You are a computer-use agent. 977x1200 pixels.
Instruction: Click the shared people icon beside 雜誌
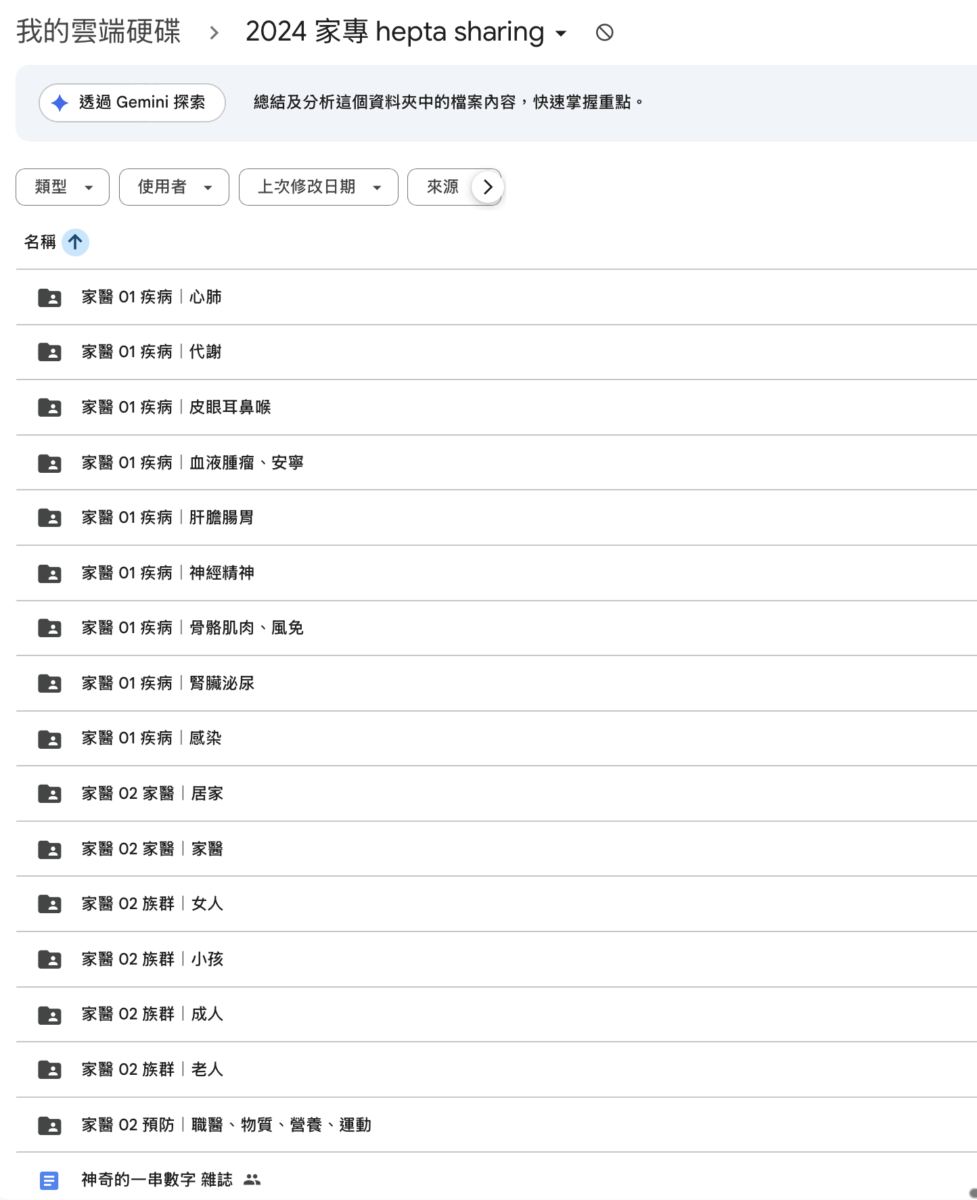click(x=252, y=1180)
